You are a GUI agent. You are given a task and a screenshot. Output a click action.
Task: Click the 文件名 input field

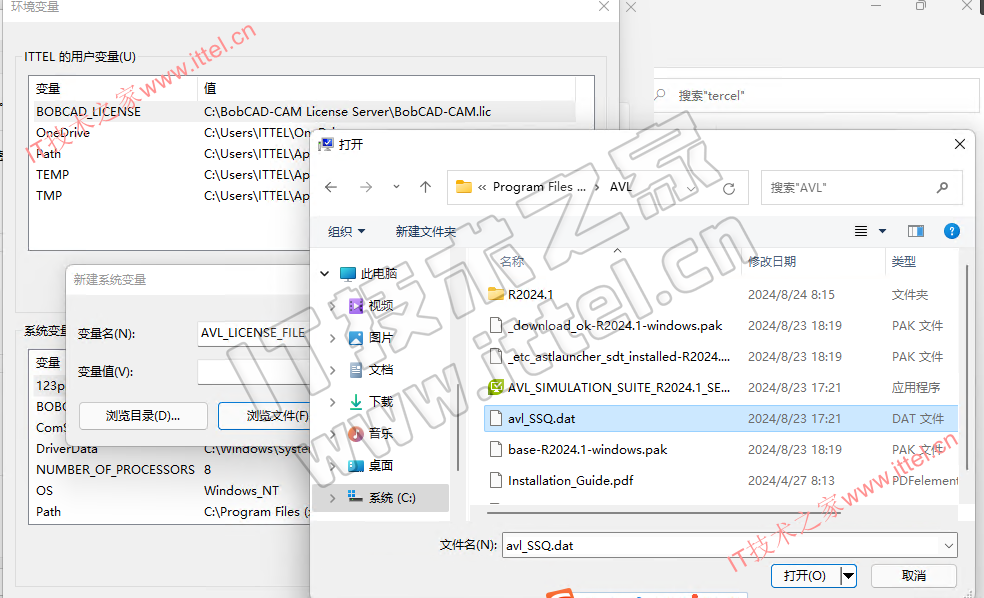(722, 546)
